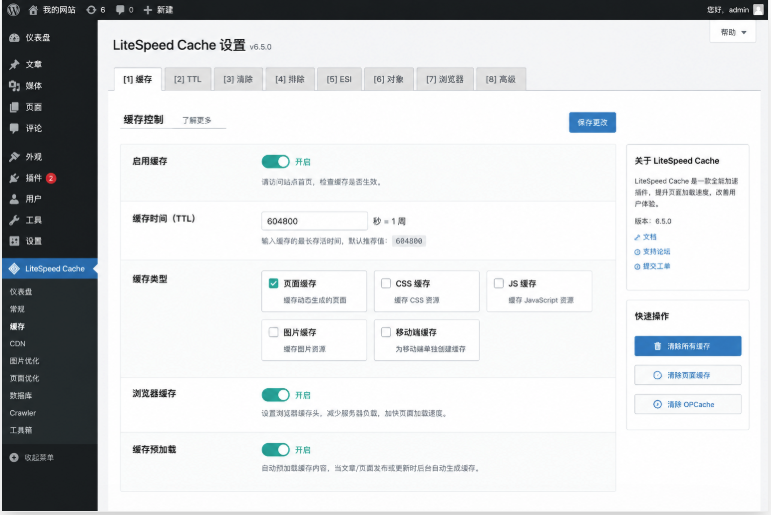Click the 插件 plugin icon
Viewport: 771px width, 515px height.
[14, 178]
